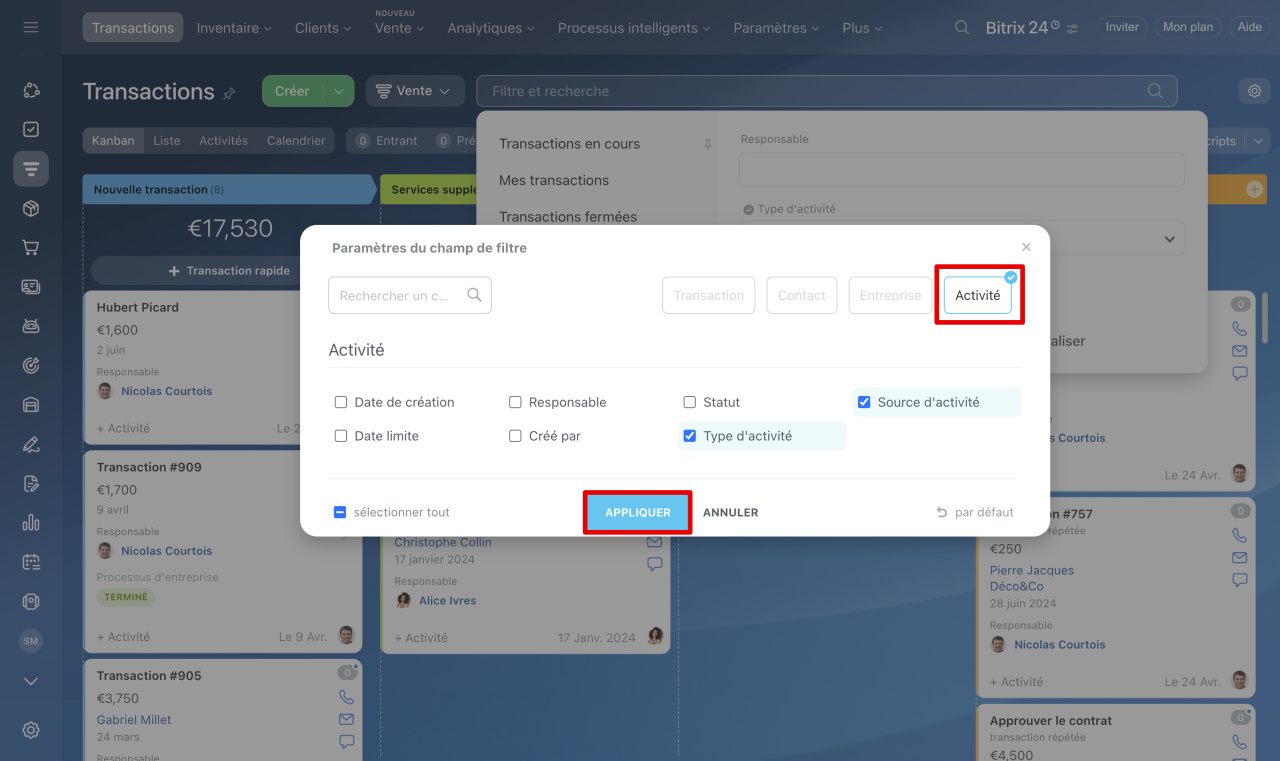Check the Responsable checkbox

pyautogui.click(x=515, y=402)
